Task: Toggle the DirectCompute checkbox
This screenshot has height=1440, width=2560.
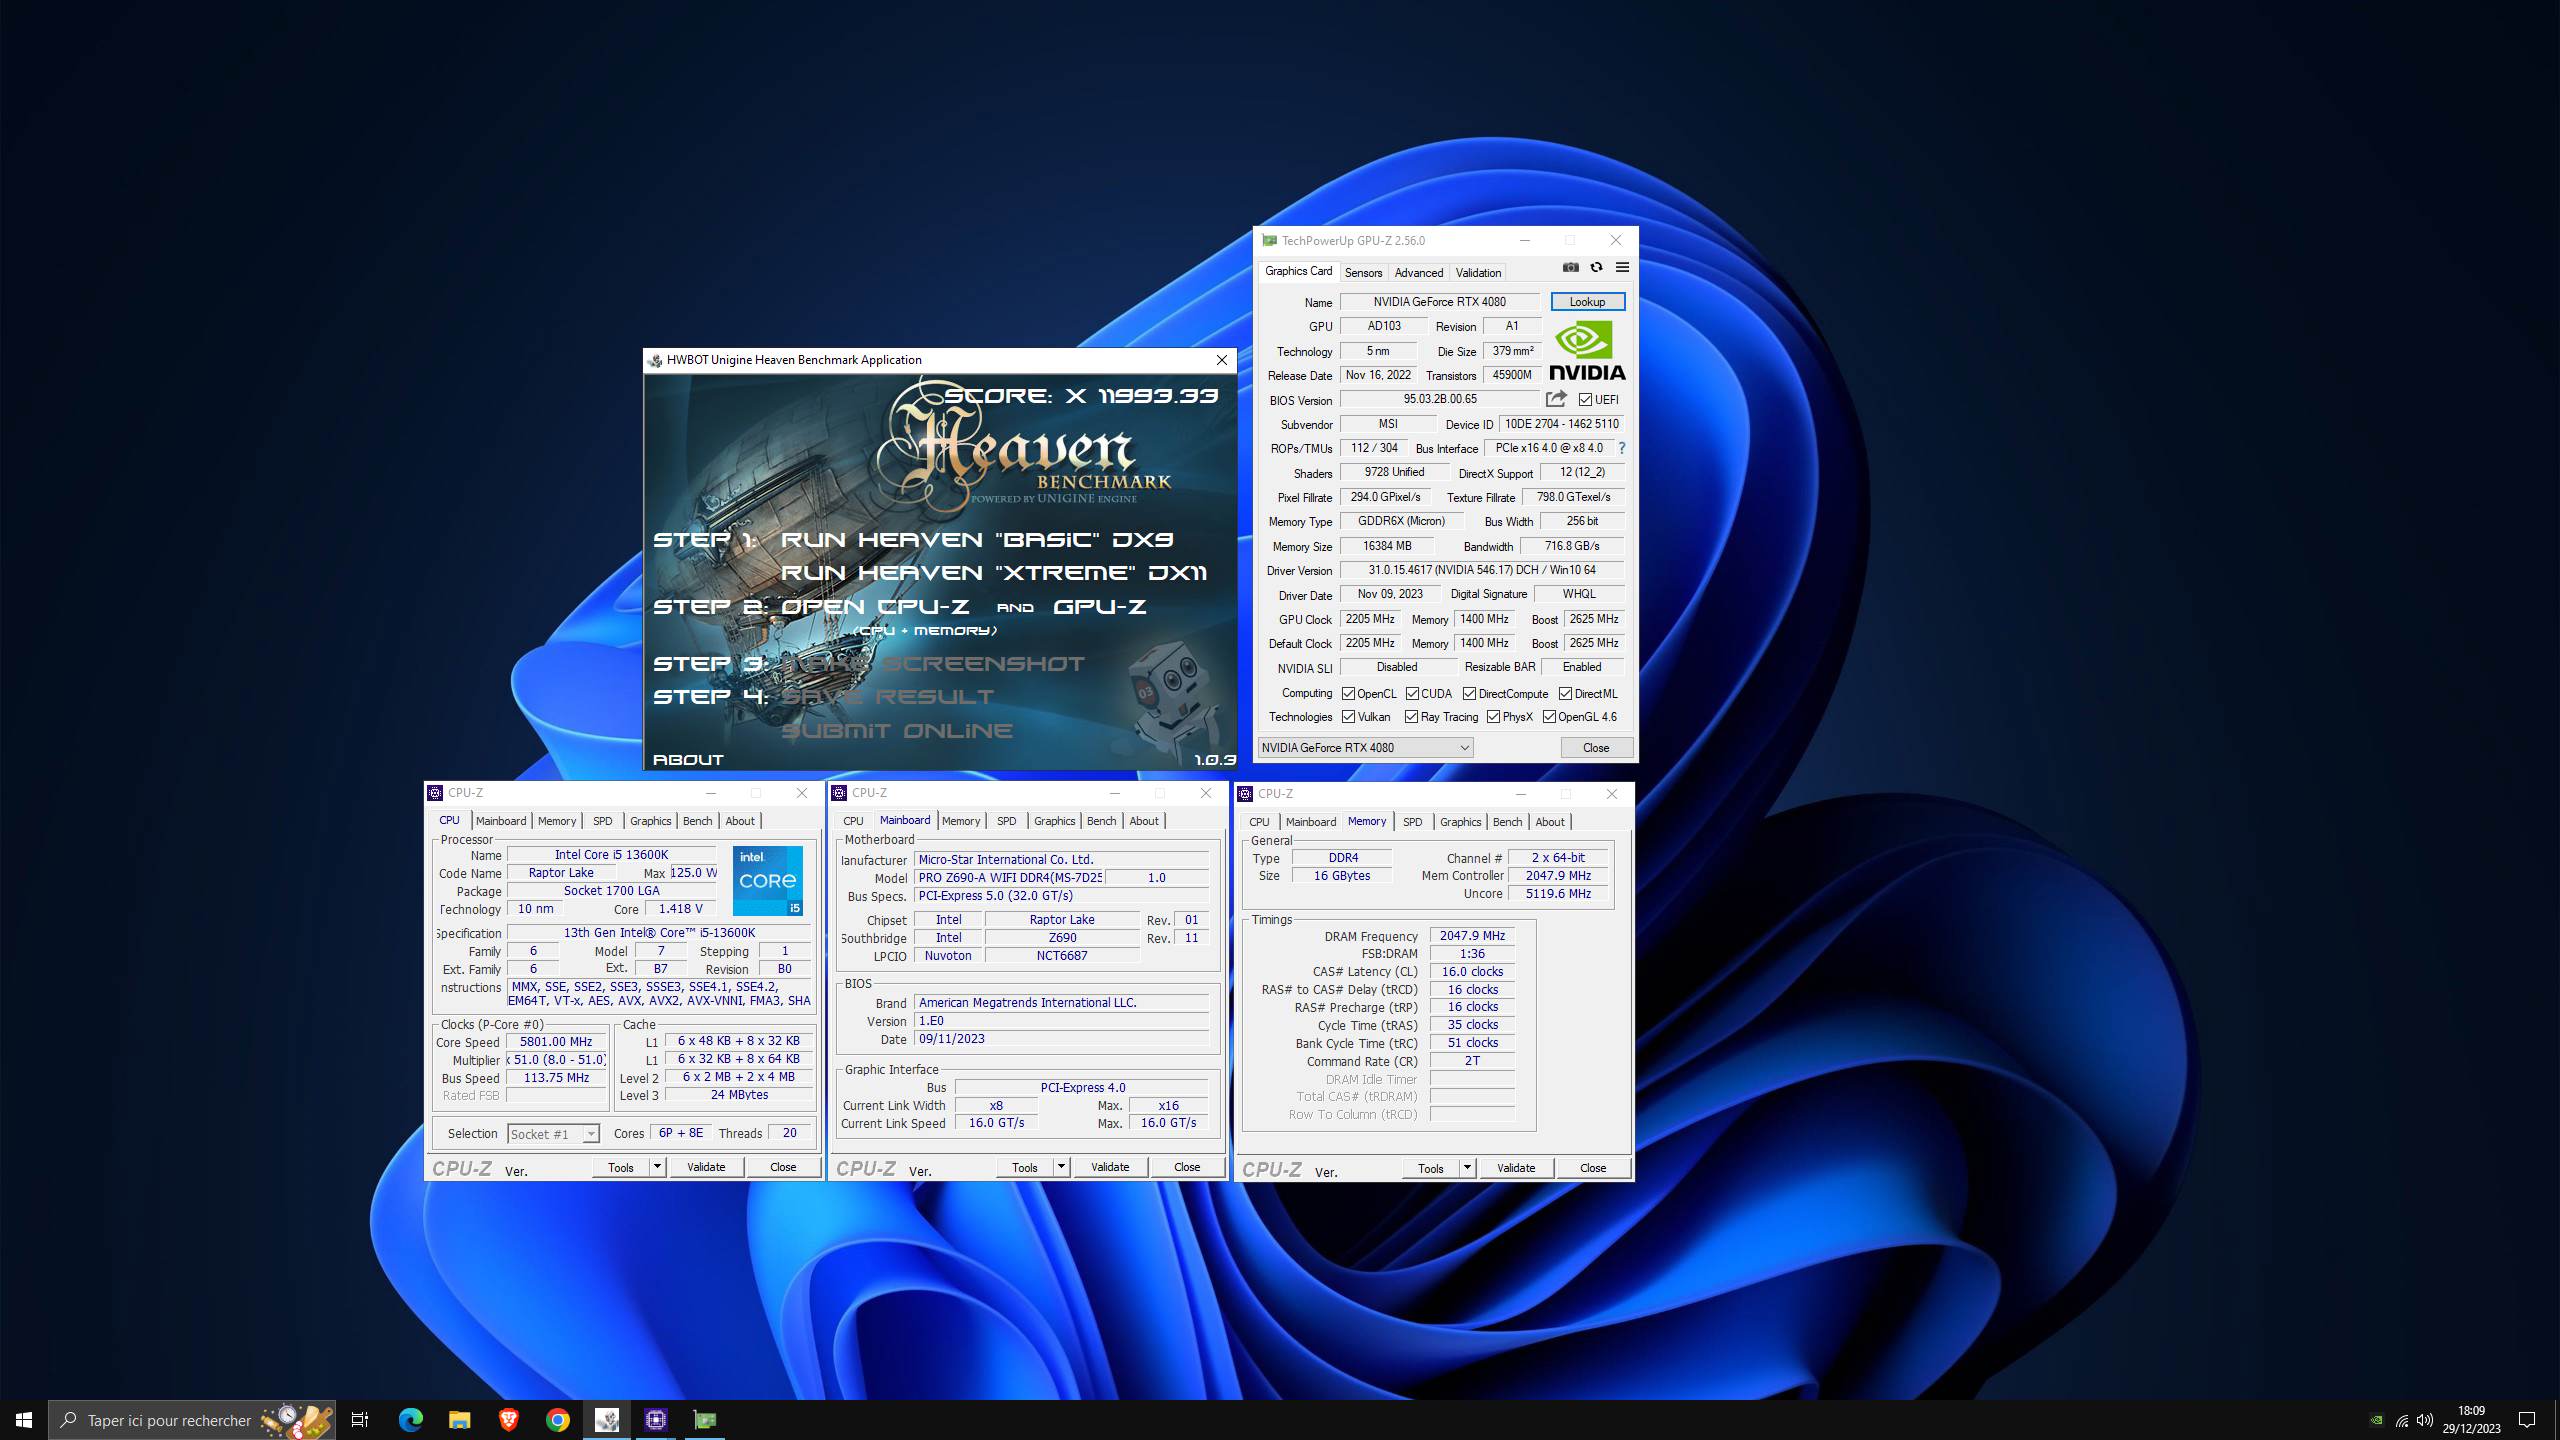Action: (x=1469, y=693)
